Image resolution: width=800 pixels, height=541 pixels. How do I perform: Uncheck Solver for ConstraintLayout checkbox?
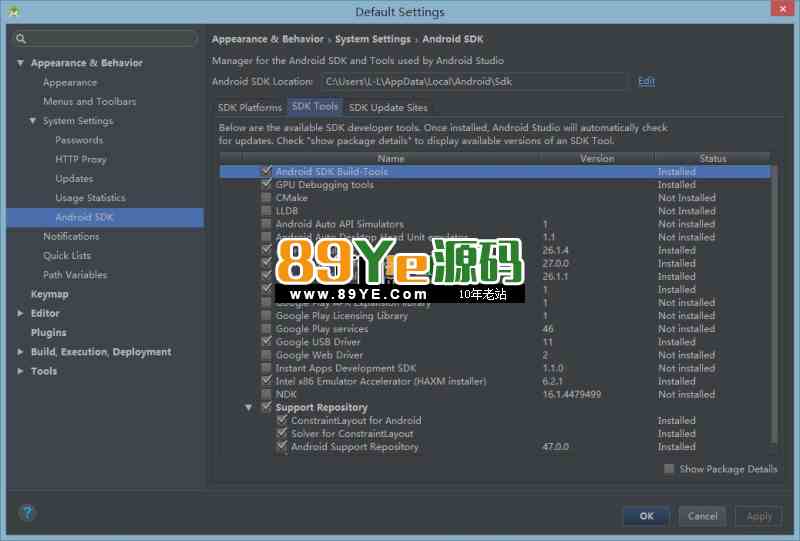point(282,433)
